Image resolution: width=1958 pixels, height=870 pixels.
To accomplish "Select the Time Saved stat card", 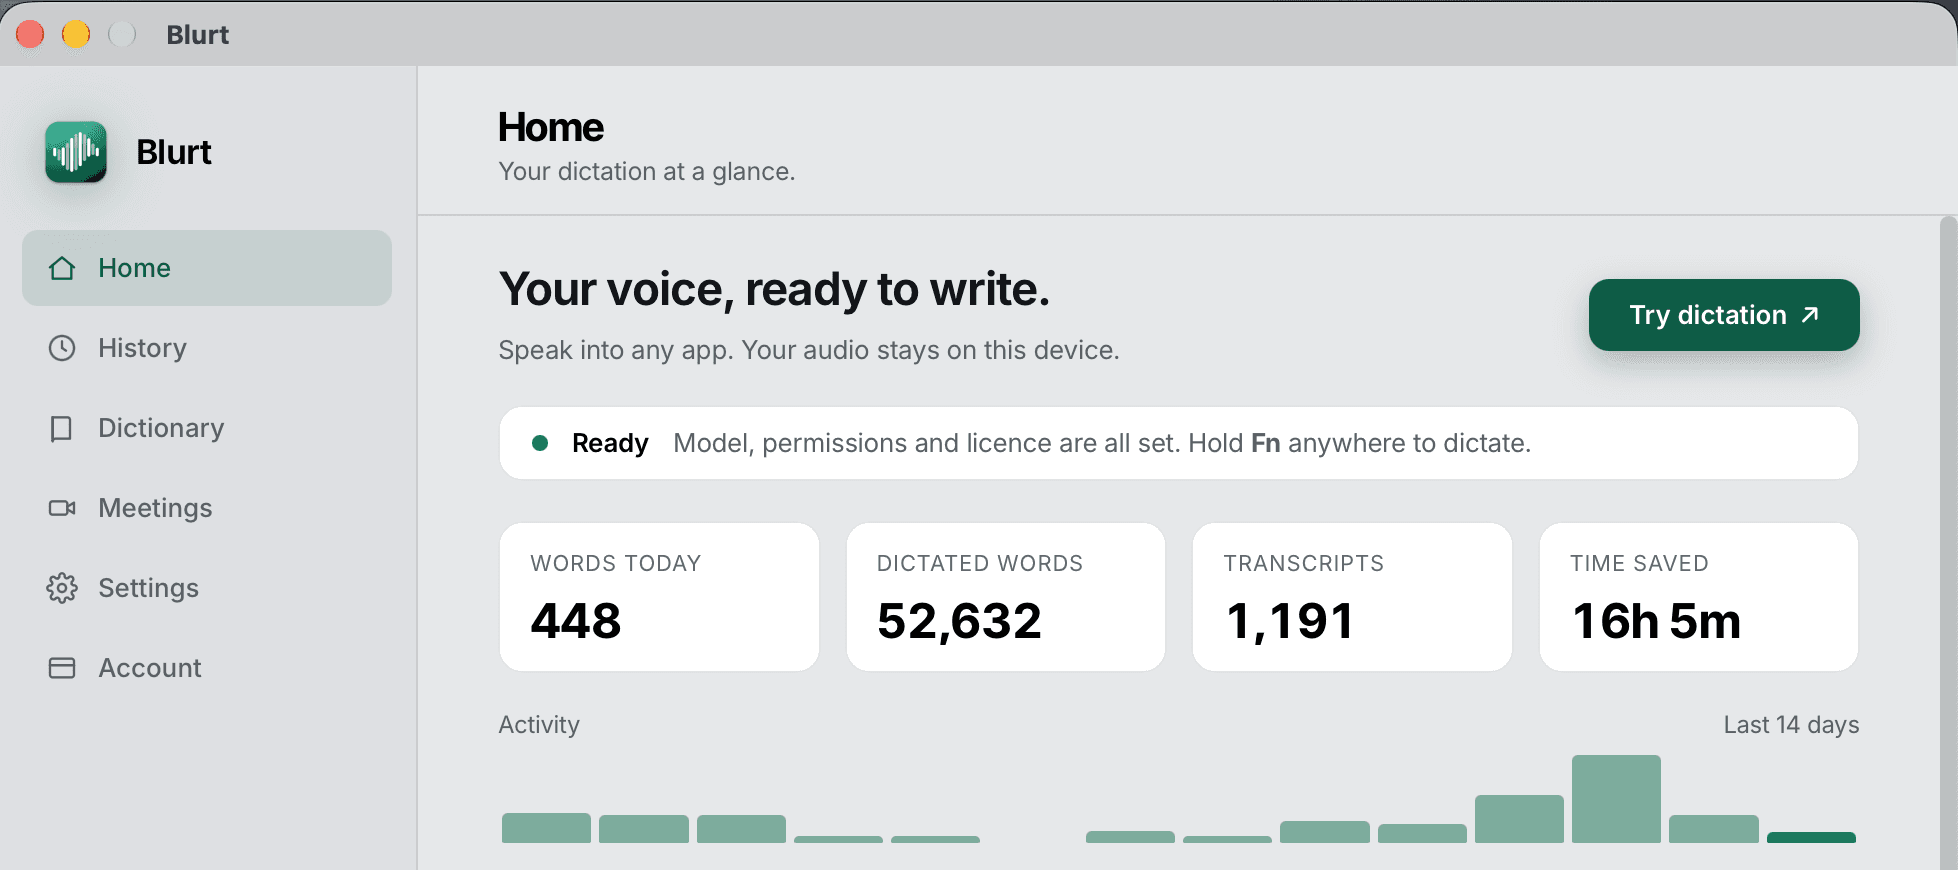I will pyautogui.click(x=1699, y=597).
